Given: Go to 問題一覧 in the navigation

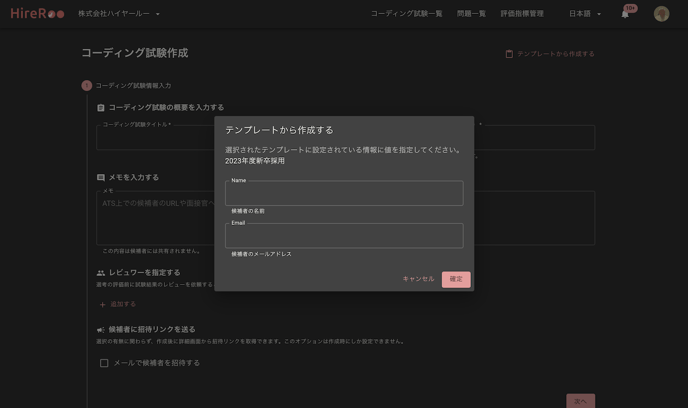Looking at the screenshot, I should pyautogui.click(x=471, y=14).
